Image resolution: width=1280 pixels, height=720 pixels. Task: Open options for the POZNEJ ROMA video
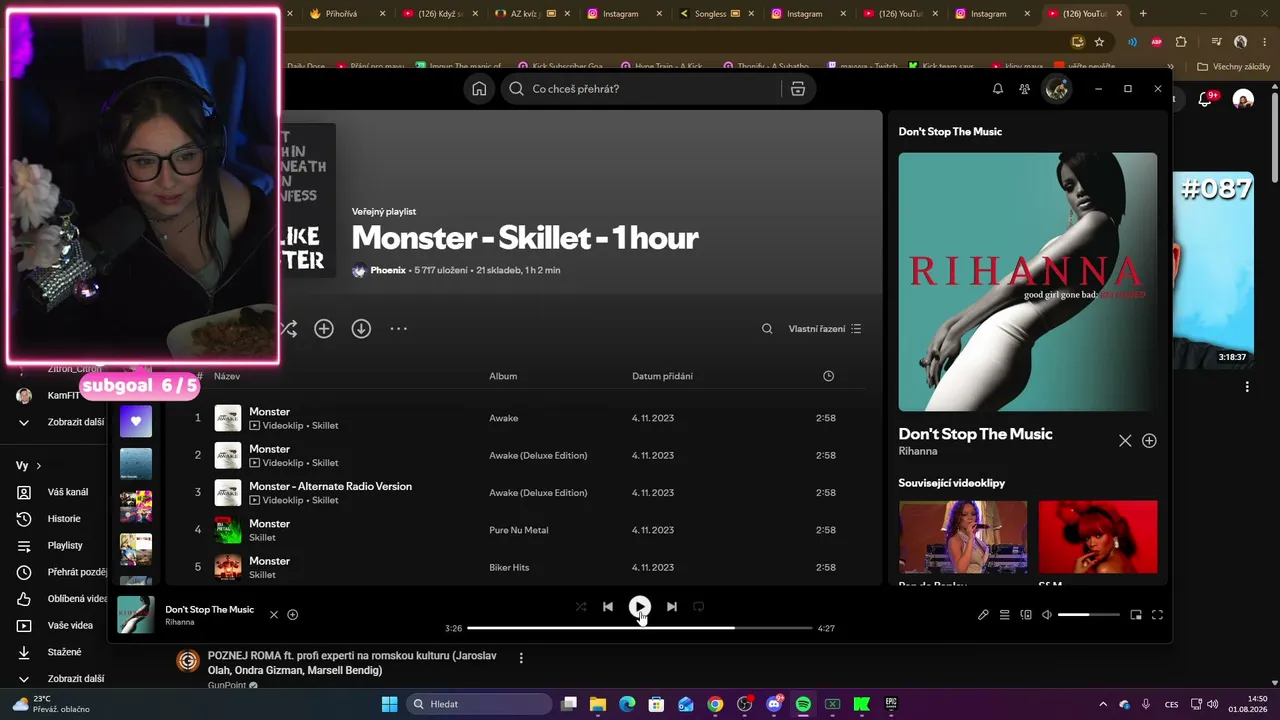click(x=521, y=658)
